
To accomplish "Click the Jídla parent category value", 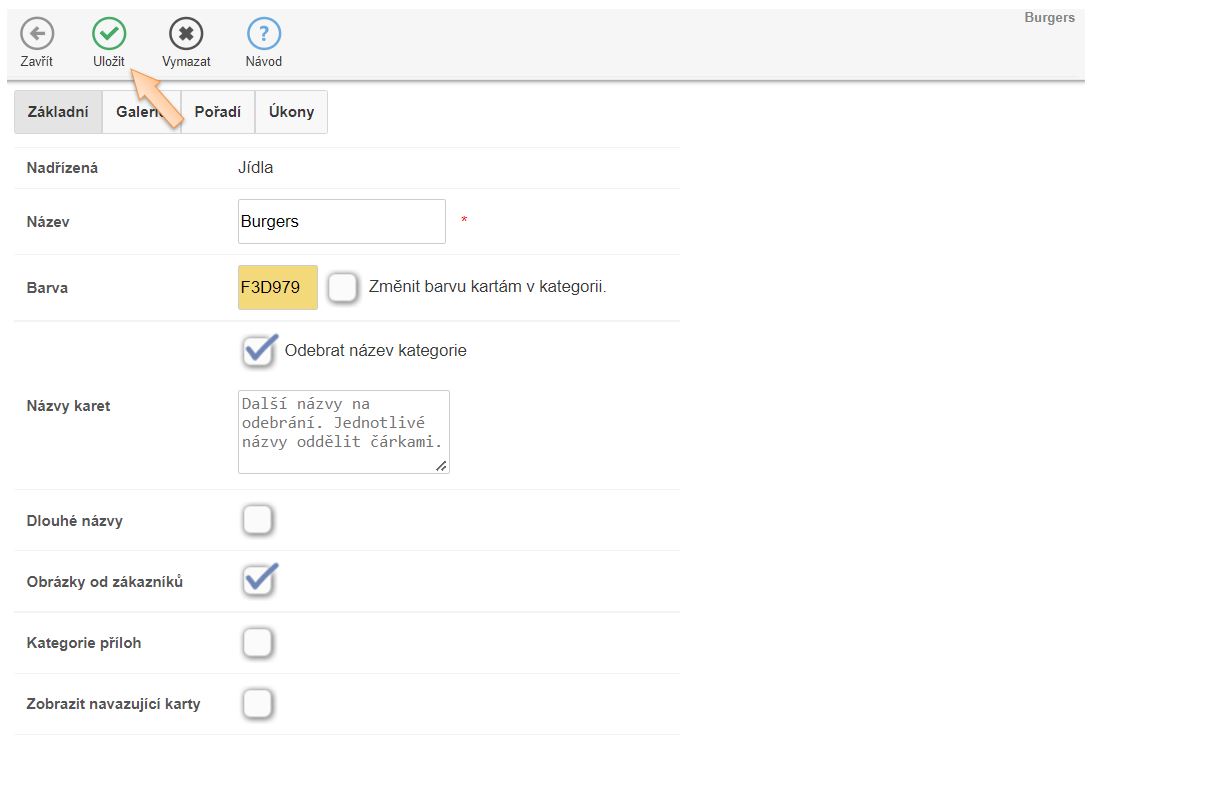I will 255,168.
